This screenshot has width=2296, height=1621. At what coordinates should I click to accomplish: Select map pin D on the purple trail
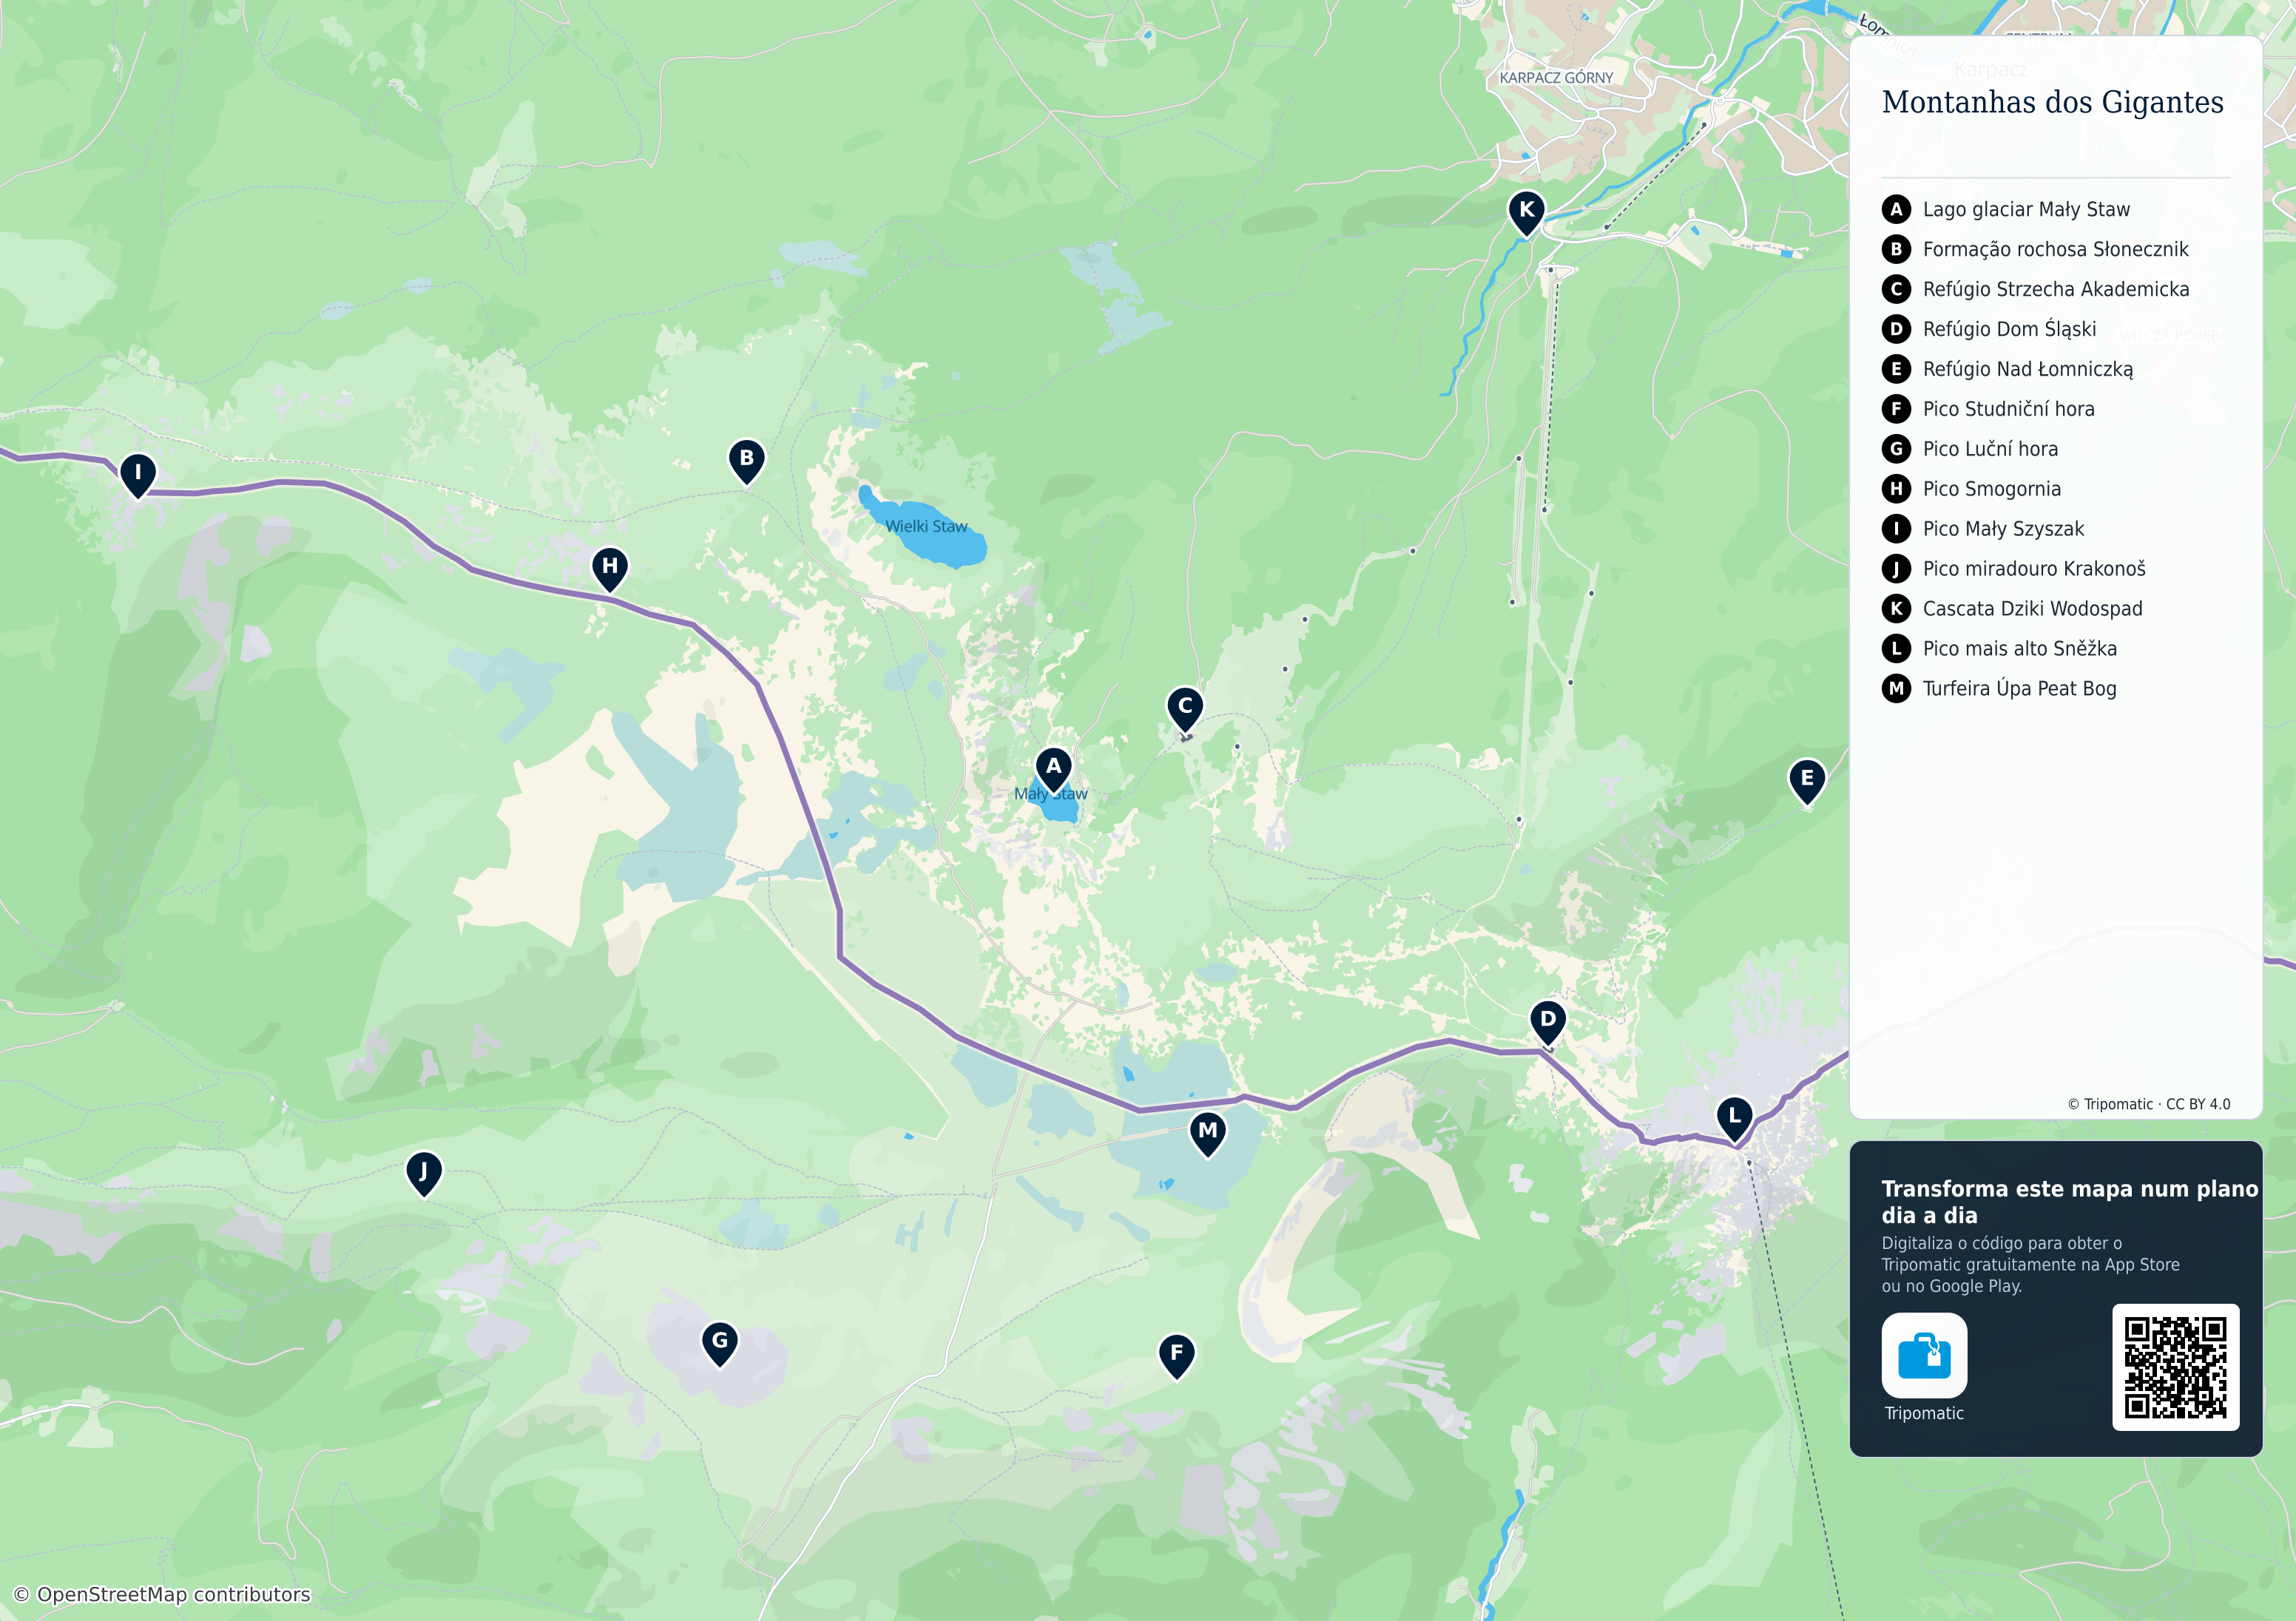[x=1548, y=1022]
